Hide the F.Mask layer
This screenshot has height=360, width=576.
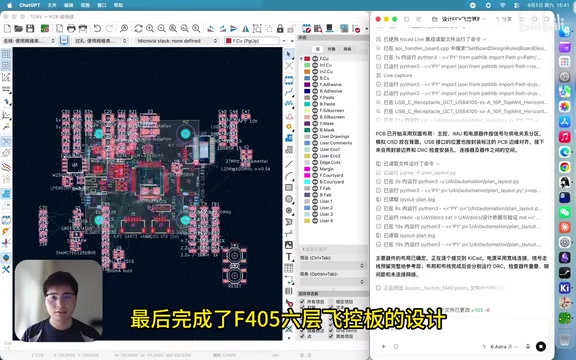coord(315,123)
